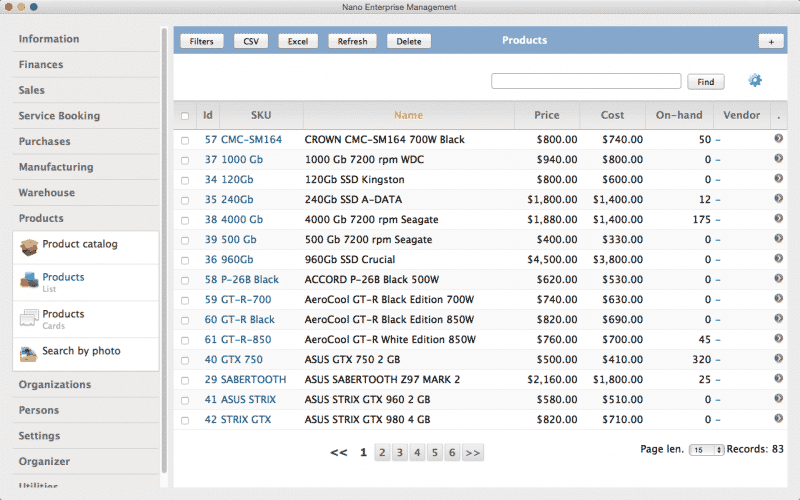
Task: Open the gear settings icon near Find
Action: coord(755,81)
